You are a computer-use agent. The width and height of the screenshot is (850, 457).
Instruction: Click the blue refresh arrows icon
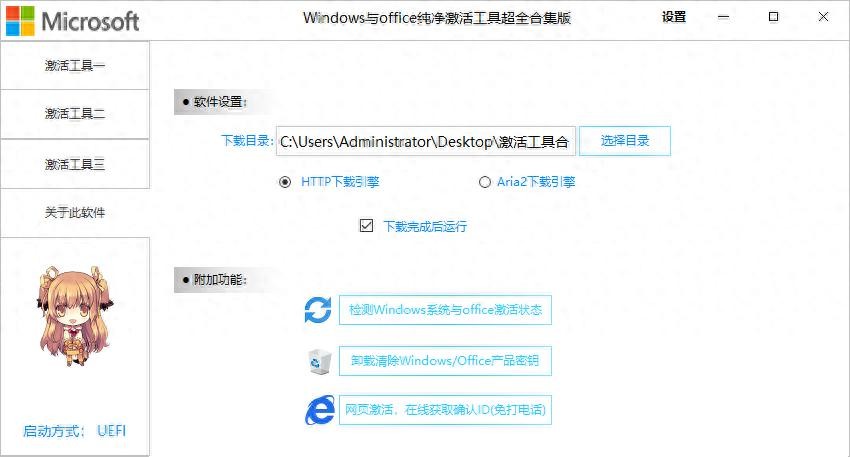318,310
